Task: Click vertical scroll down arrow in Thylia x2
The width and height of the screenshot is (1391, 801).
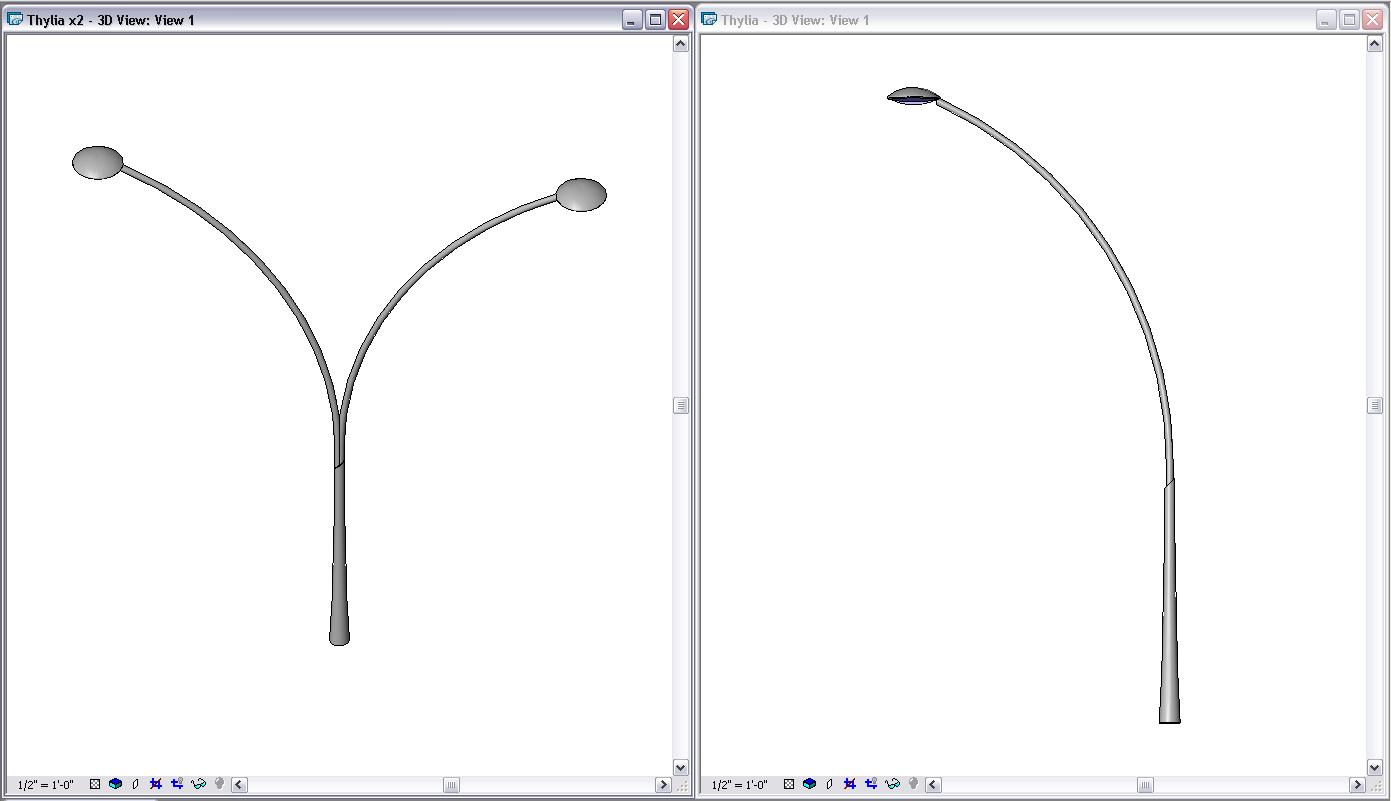Action: tap(681, 767)
